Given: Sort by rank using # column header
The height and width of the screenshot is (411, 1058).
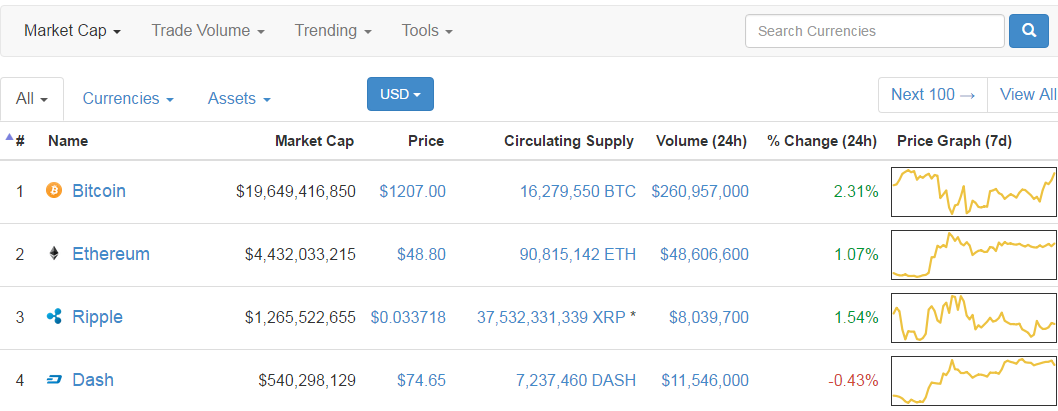Looking at the screenshot, I should [19, 141].
